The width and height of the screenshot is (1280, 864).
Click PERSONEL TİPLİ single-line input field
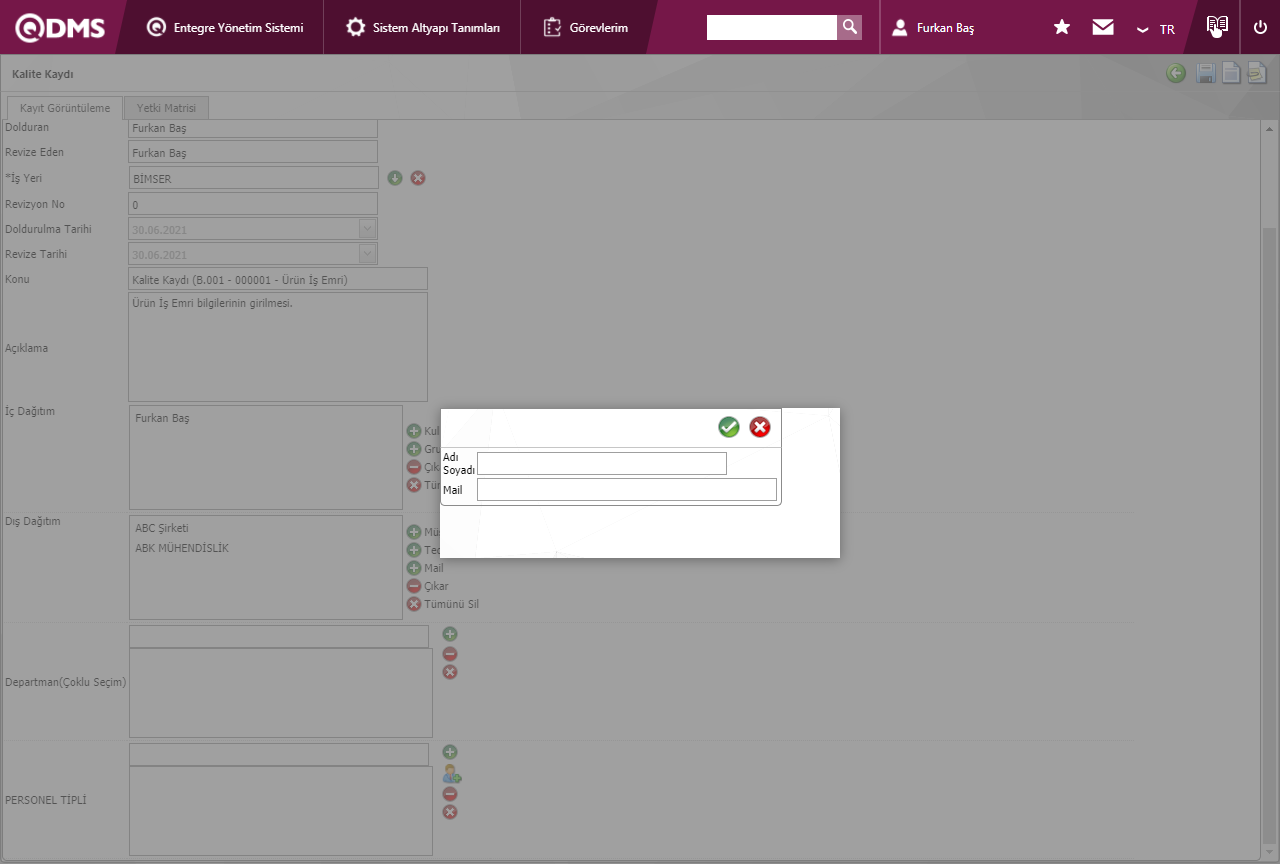click(279, 754)
